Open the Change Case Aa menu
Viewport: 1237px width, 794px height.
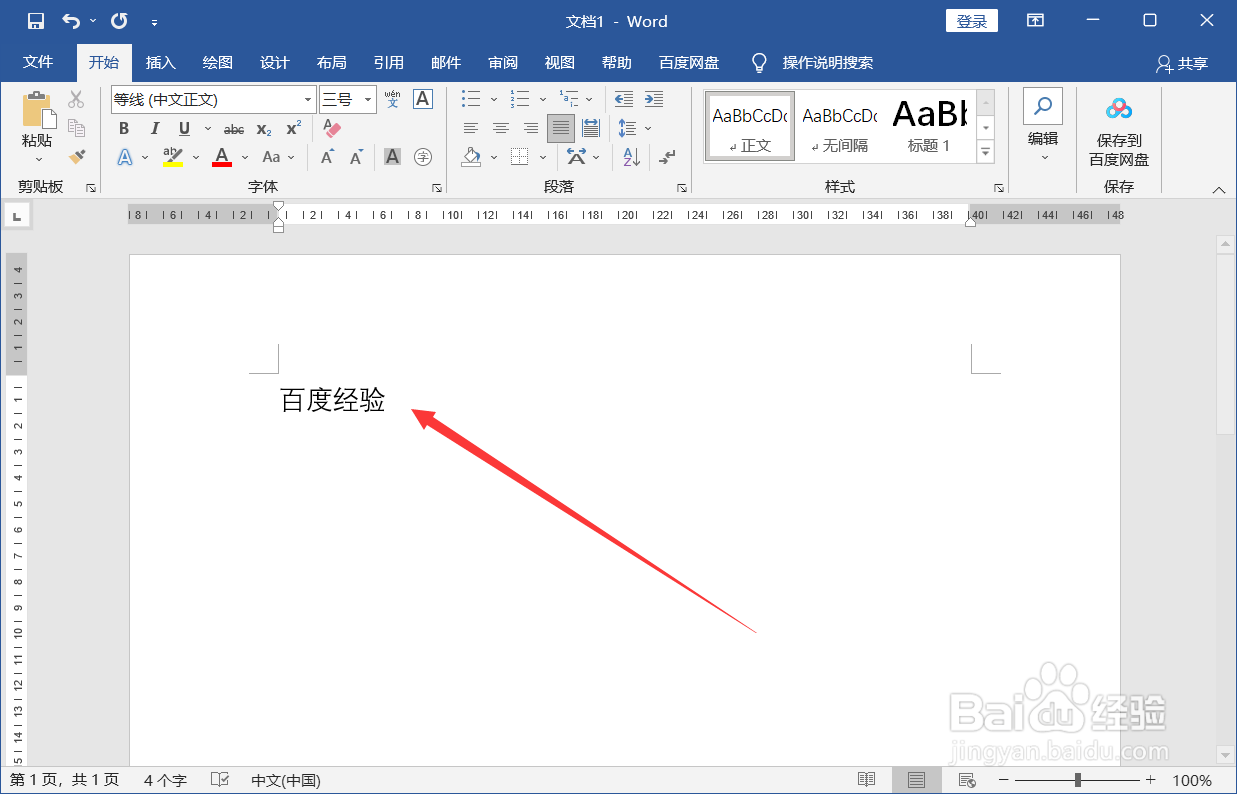click(x=278, y=157)
